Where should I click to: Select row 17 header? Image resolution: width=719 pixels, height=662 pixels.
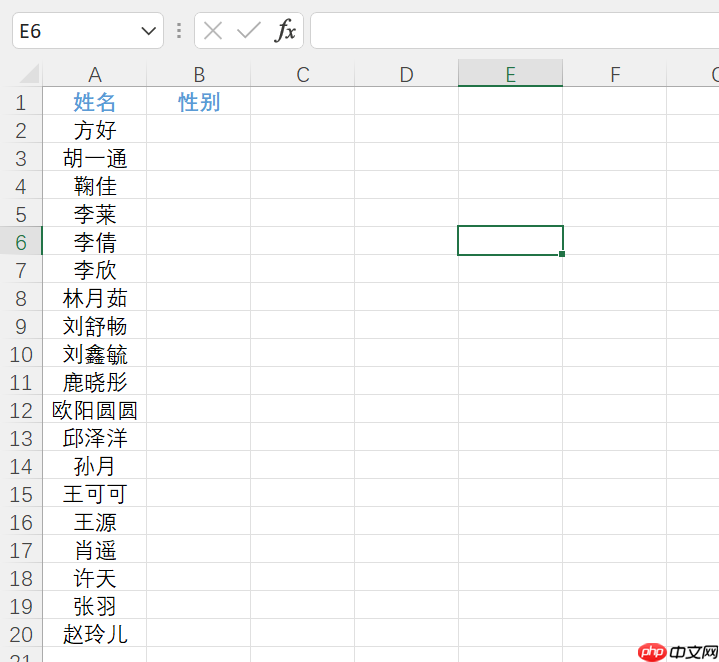point(21,550)
